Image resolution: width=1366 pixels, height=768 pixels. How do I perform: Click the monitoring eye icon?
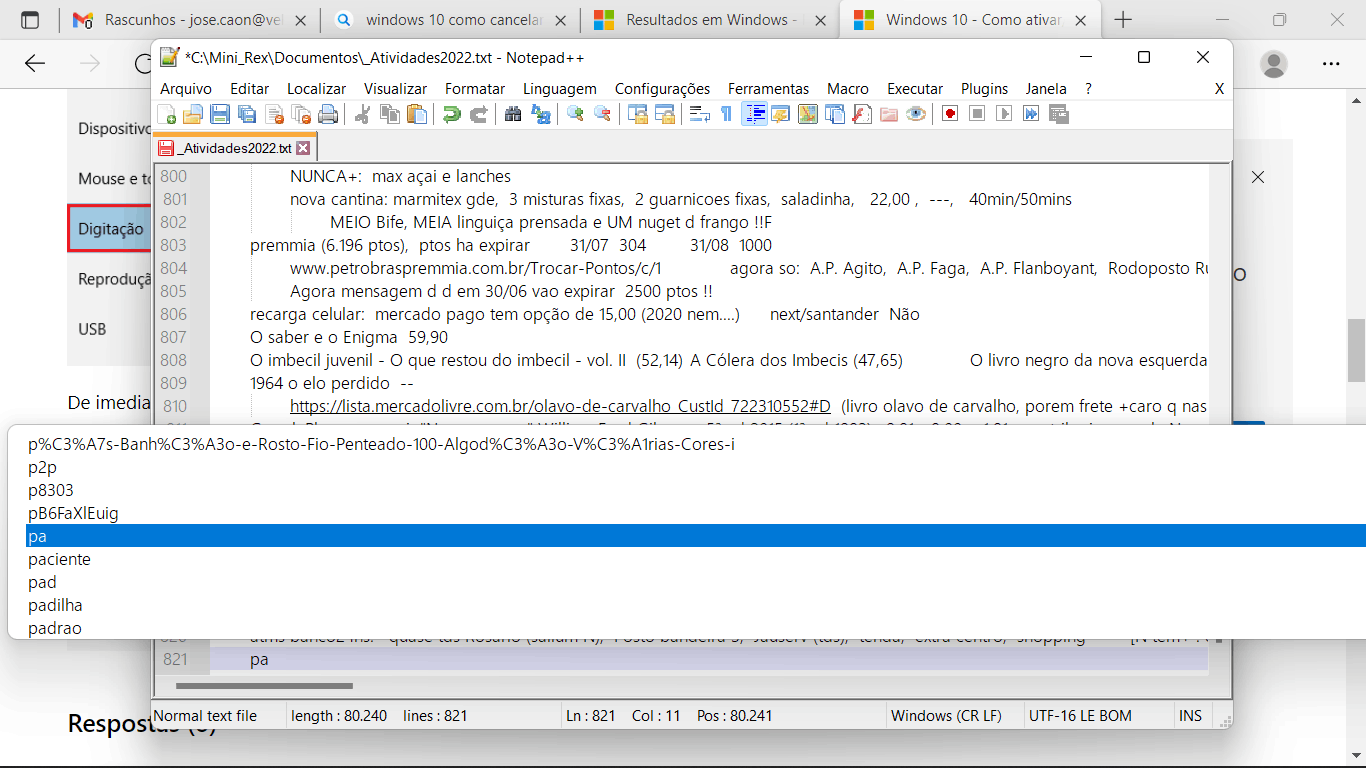coord(916,114)
